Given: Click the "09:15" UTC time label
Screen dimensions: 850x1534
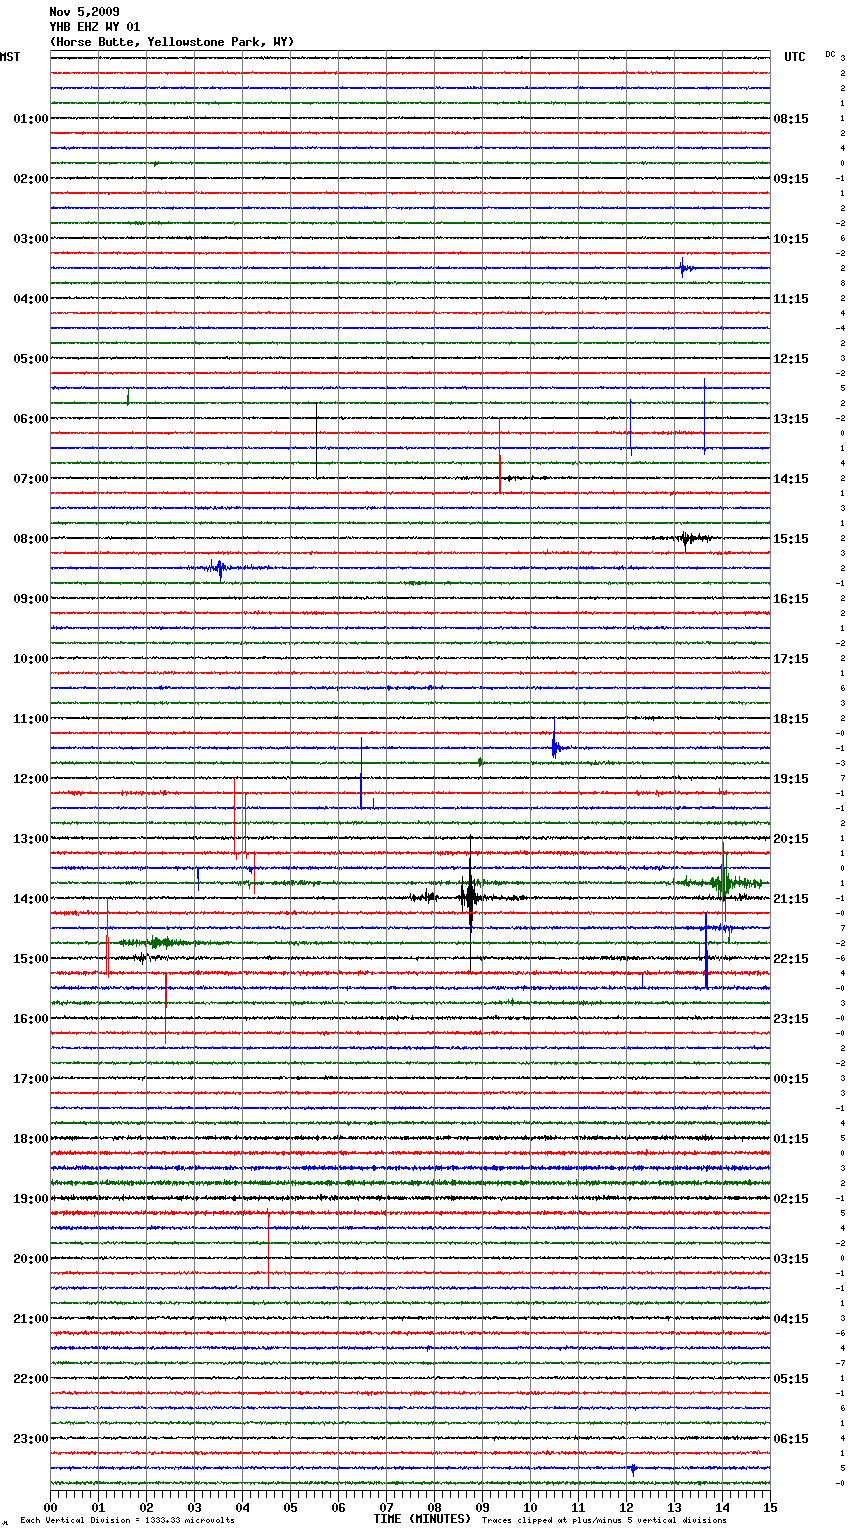Looking at the screenshot, I should [791, 179].
